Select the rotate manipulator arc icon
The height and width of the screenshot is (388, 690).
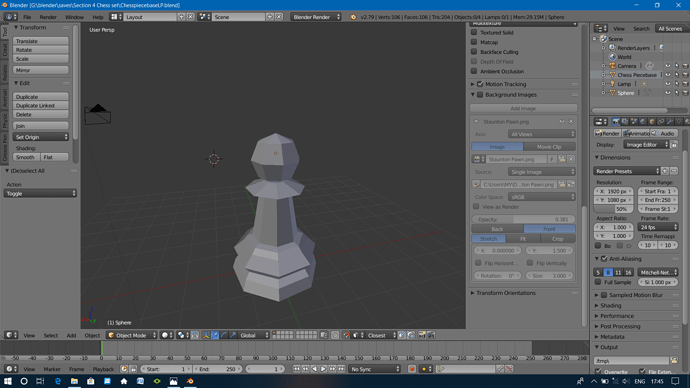coord(224,335)
